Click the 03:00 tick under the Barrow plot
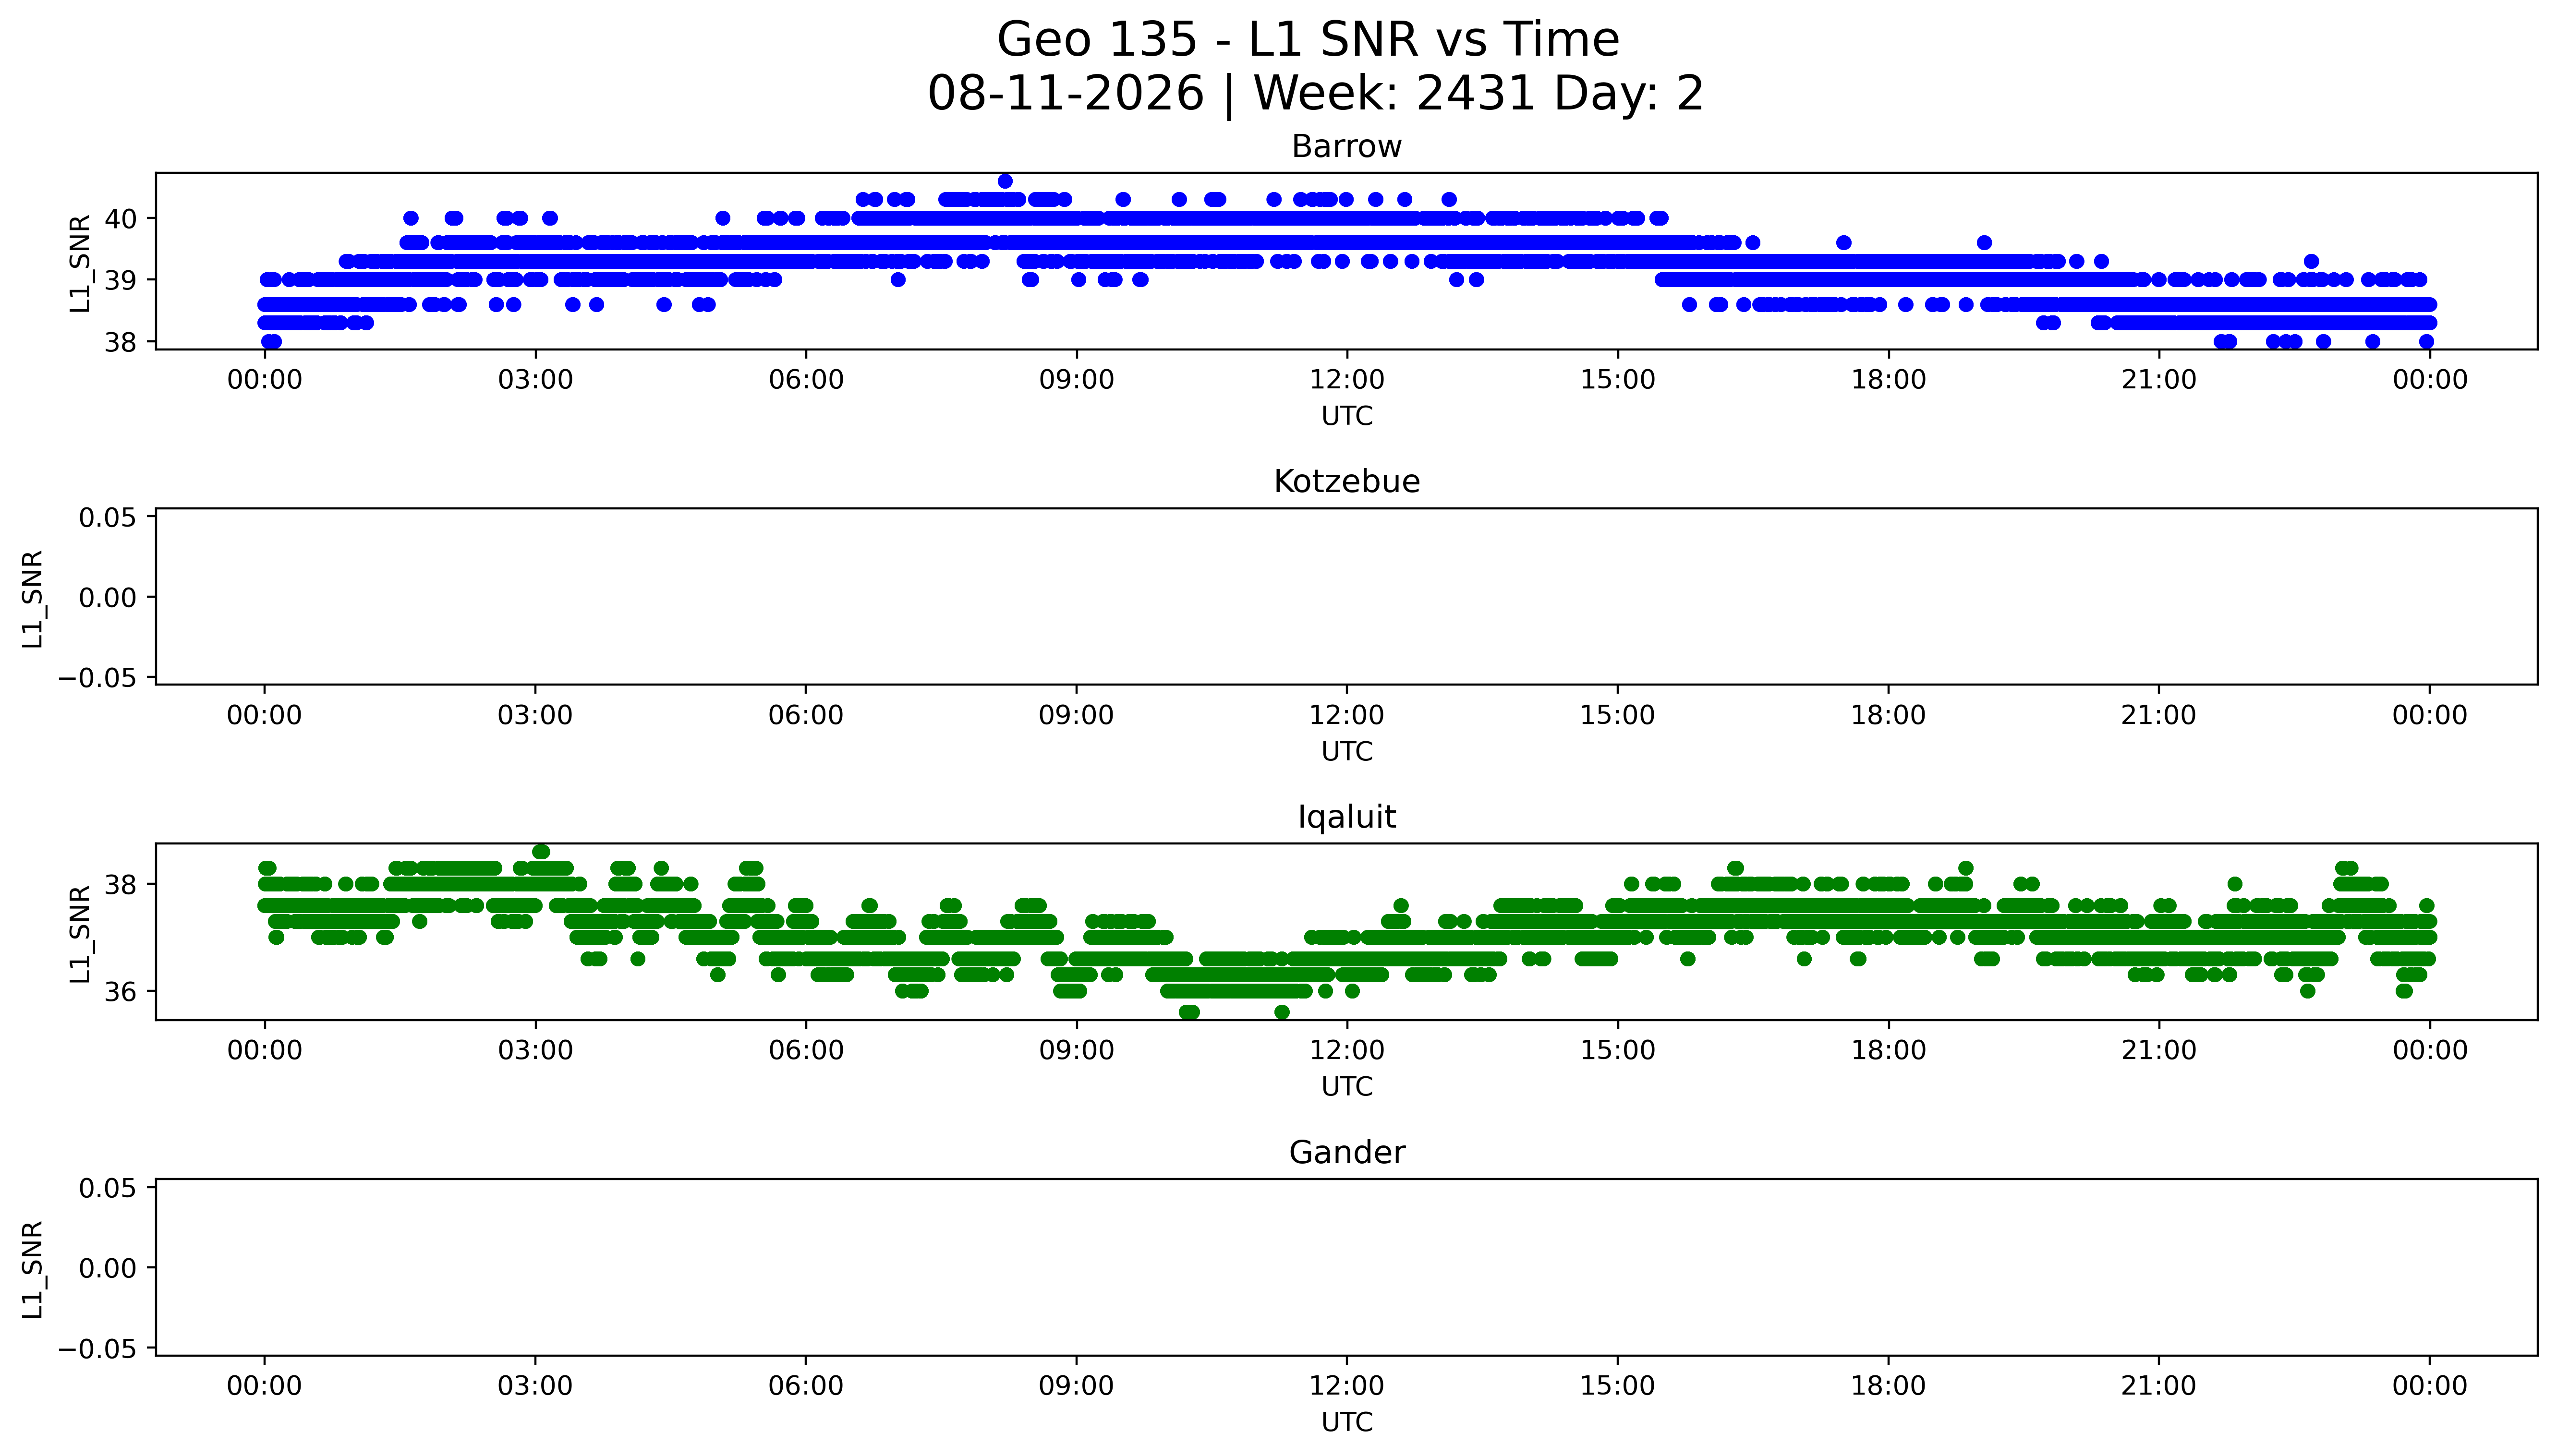The image size is (2557, 1456). pos(535,380)
